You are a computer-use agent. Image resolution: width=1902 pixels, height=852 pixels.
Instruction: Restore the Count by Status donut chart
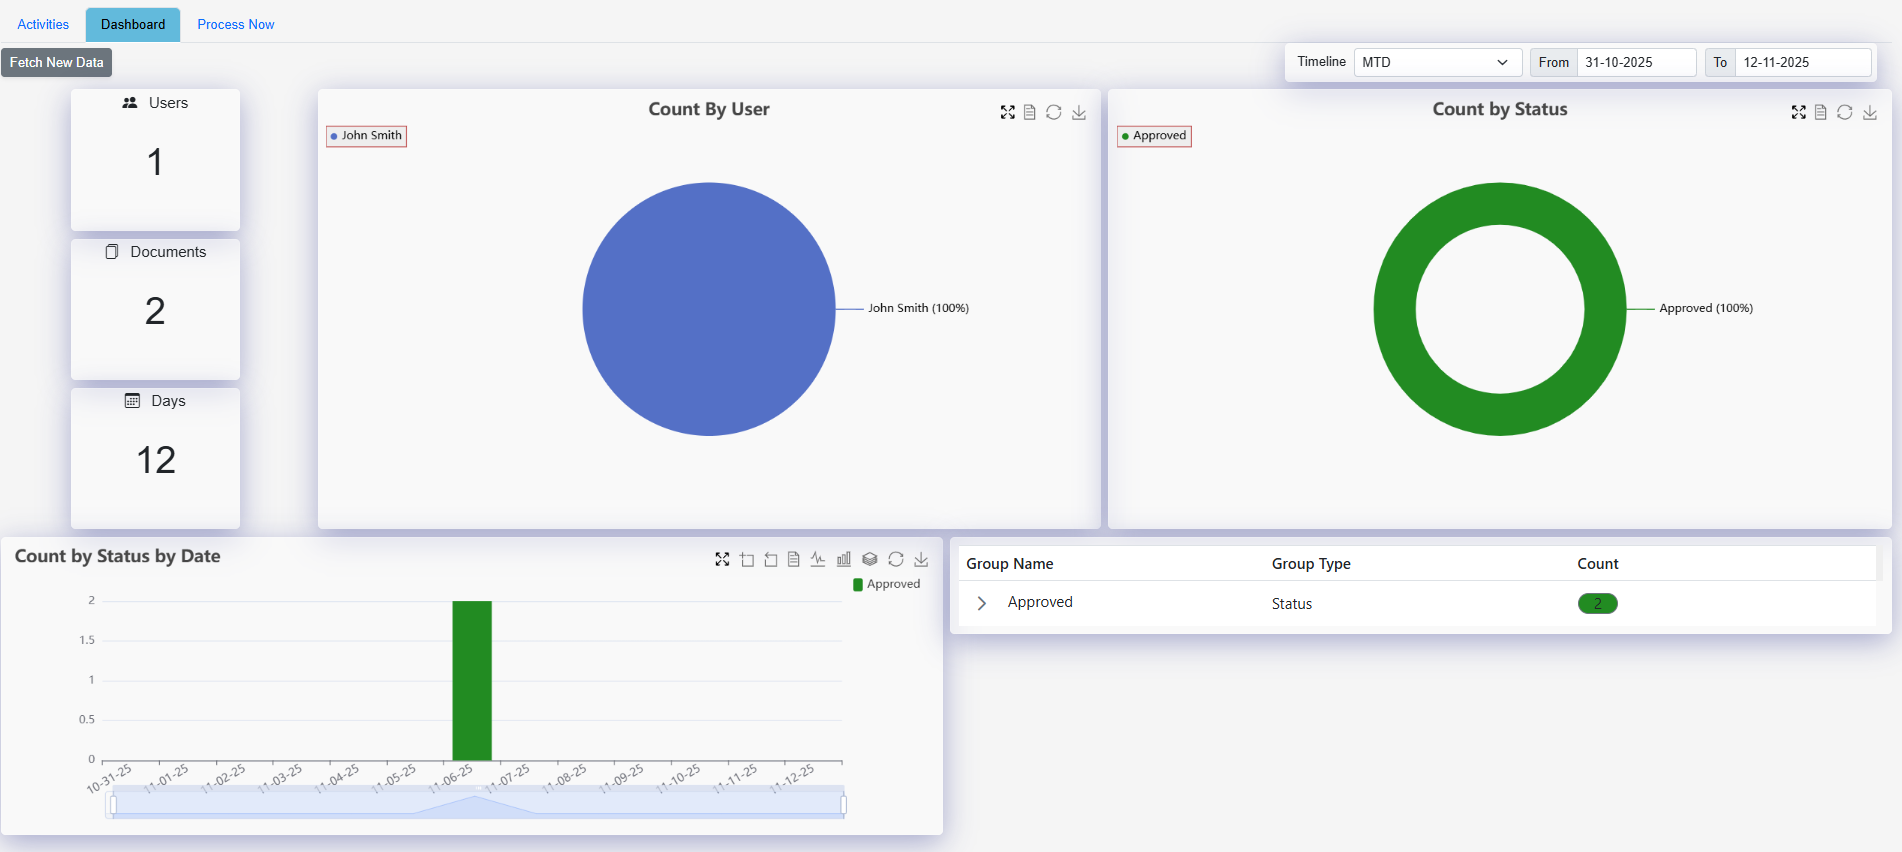click(1844, 112)
